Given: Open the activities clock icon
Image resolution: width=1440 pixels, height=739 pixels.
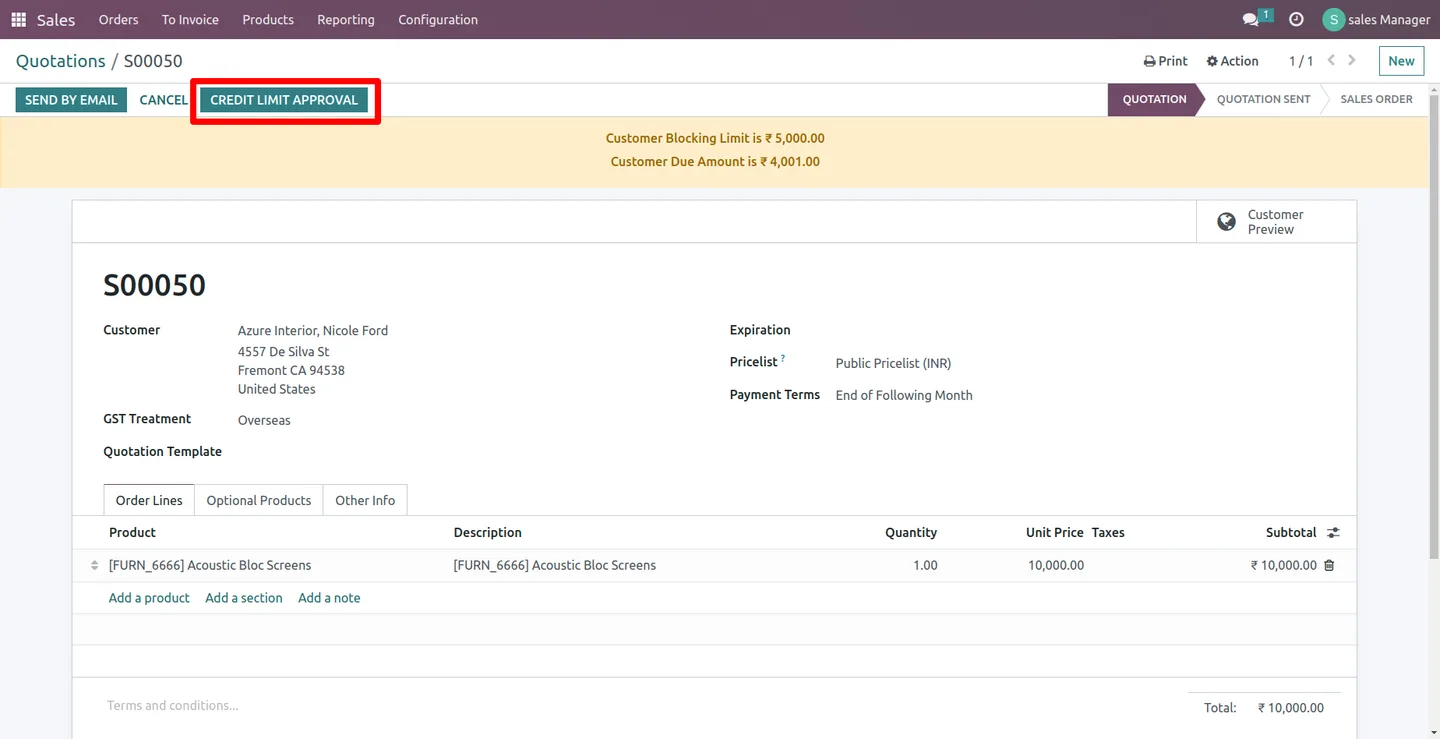Looking at the screenshot, I should click(1296, 20).
